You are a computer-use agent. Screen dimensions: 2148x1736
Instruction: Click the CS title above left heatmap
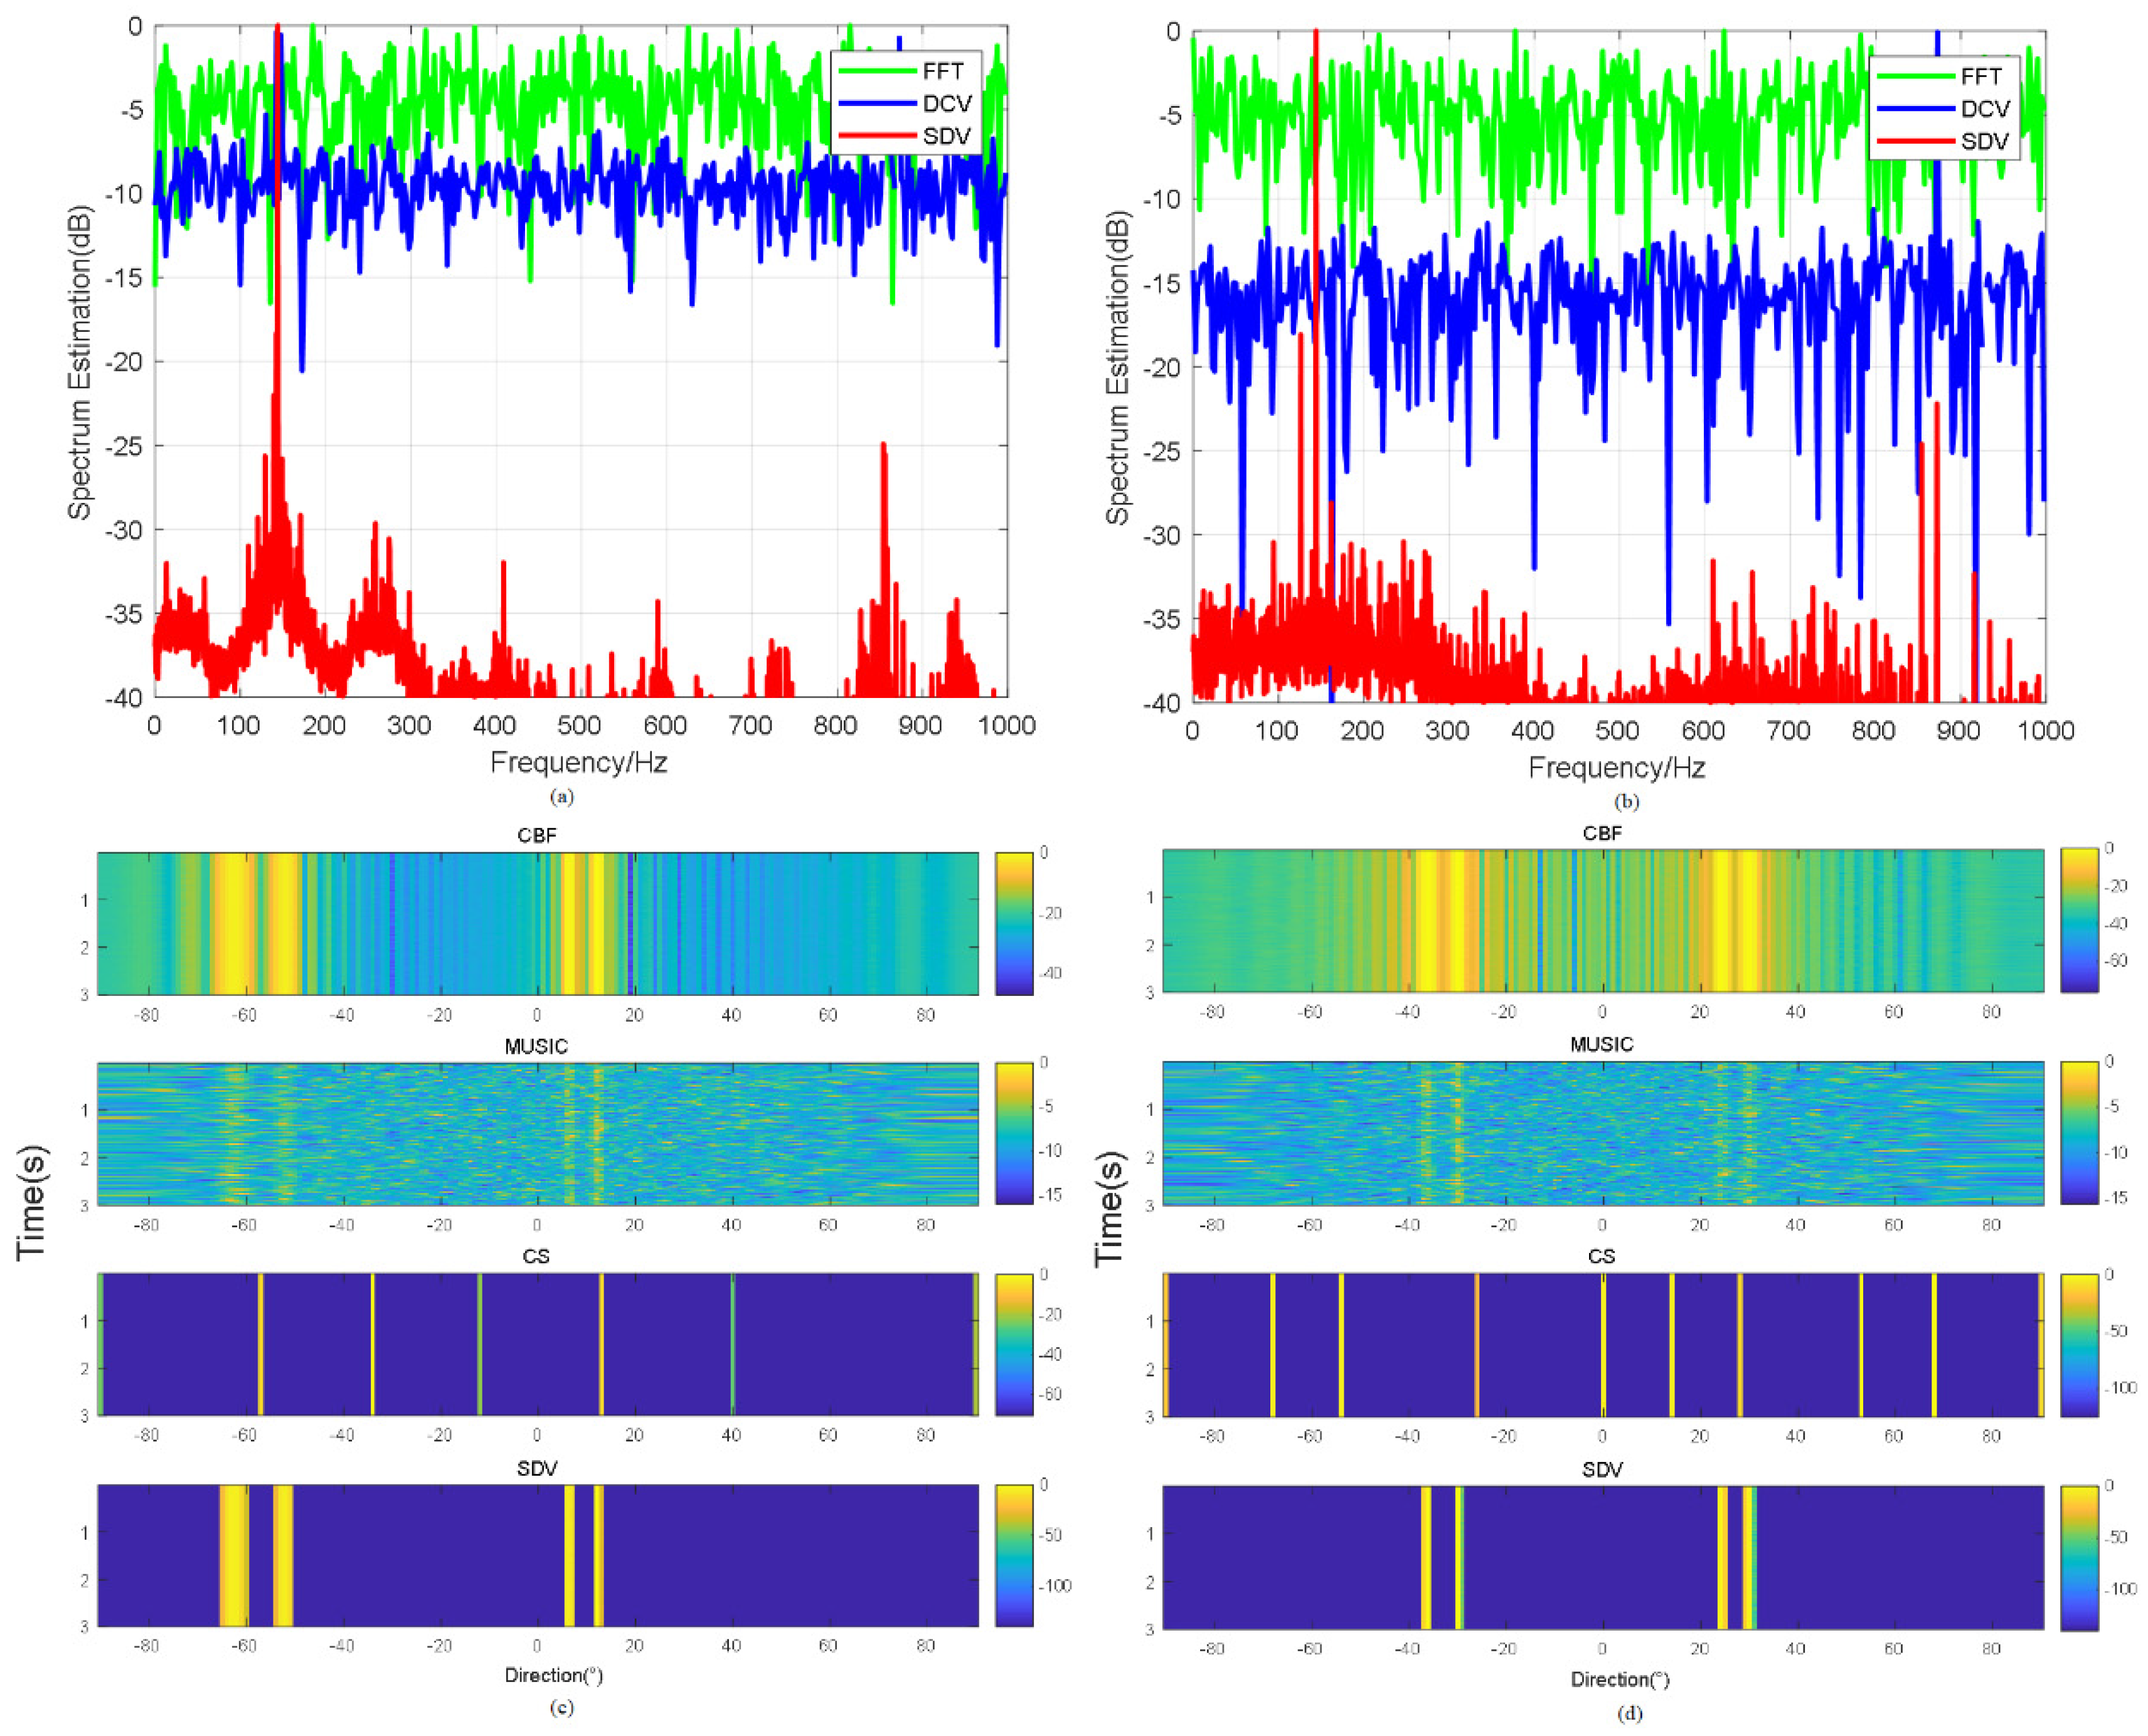[536, 1256]
